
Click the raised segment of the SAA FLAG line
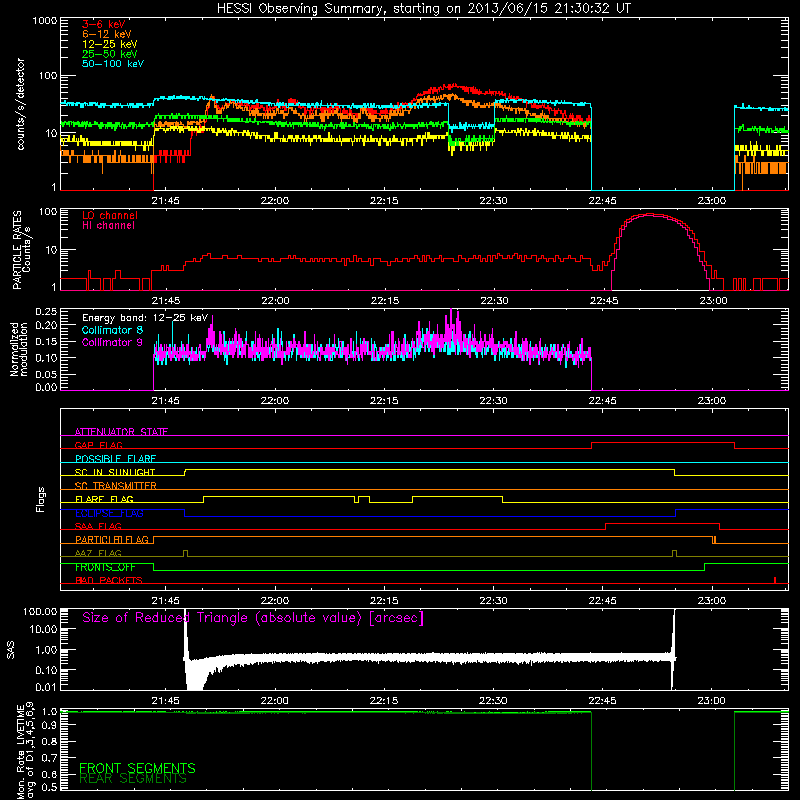(x=662, y=523)
